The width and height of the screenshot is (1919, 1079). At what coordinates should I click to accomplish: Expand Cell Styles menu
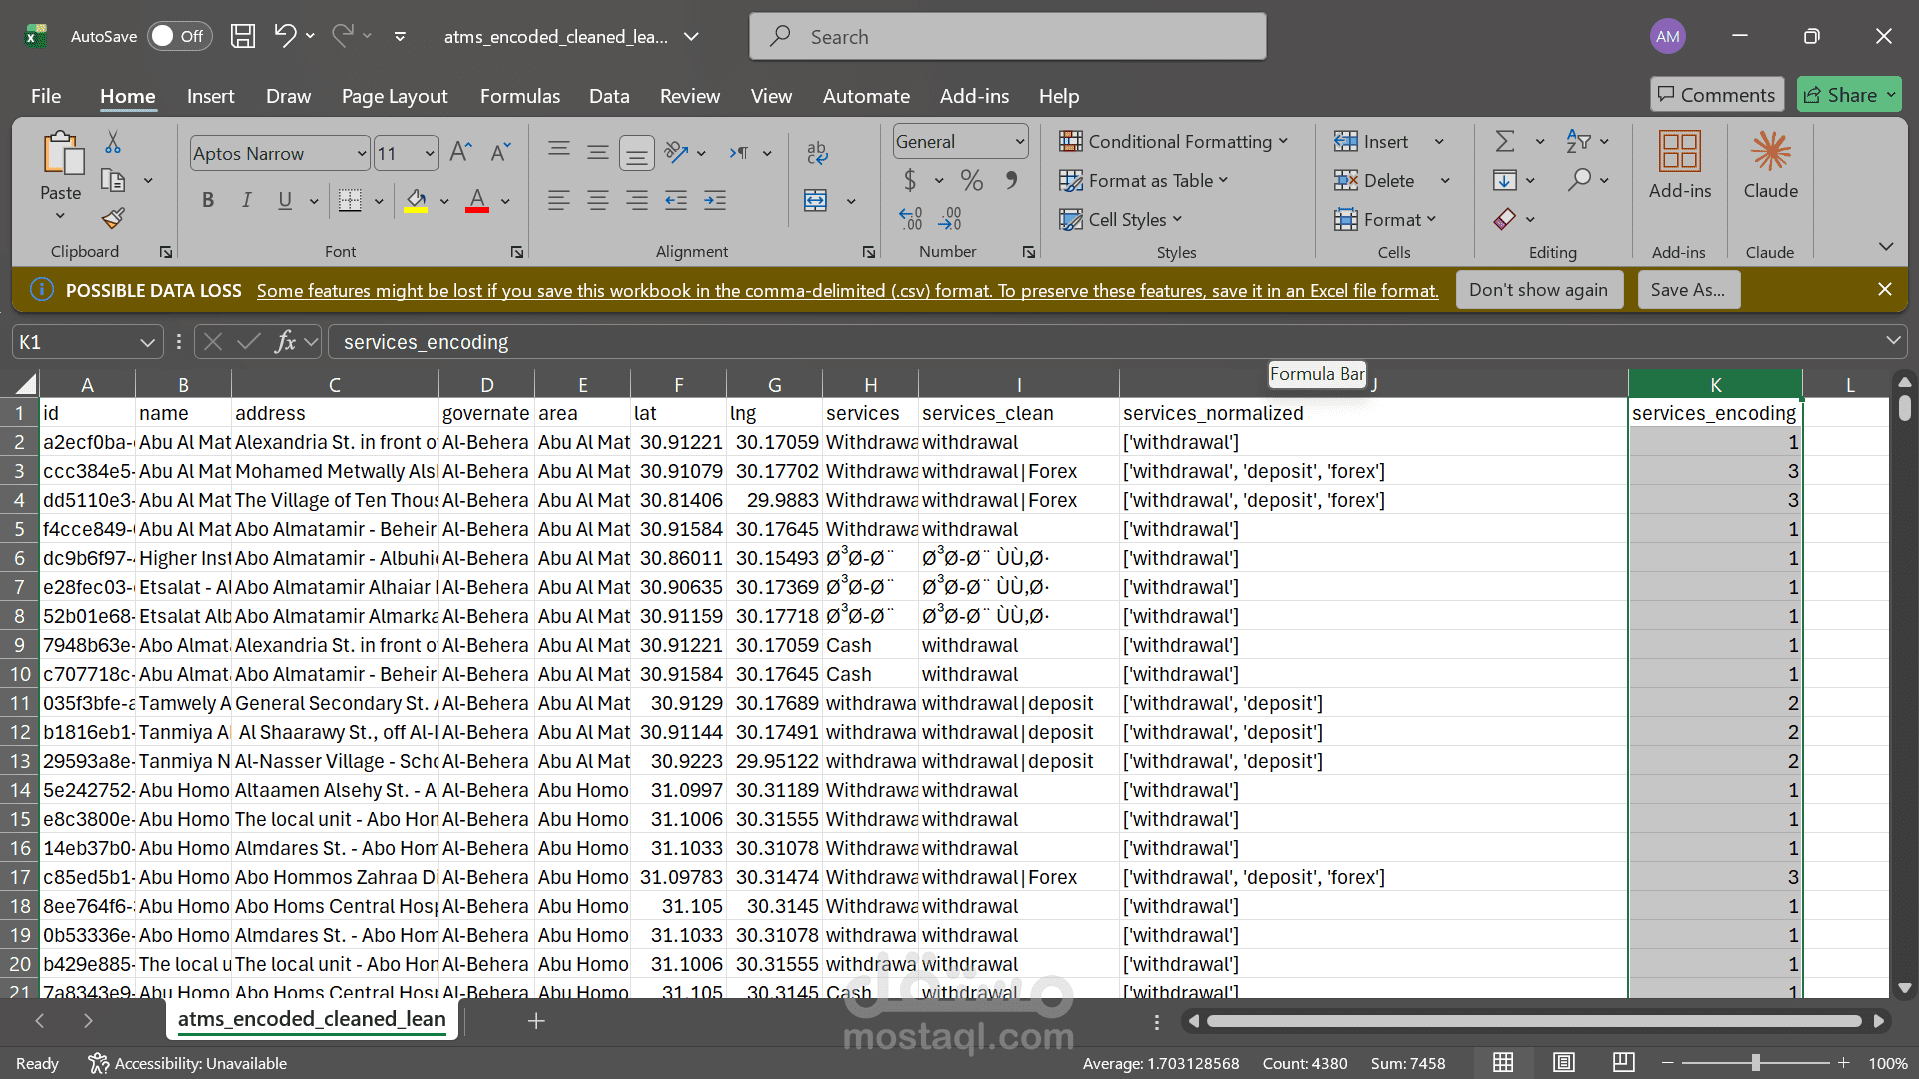[1121, 220]
